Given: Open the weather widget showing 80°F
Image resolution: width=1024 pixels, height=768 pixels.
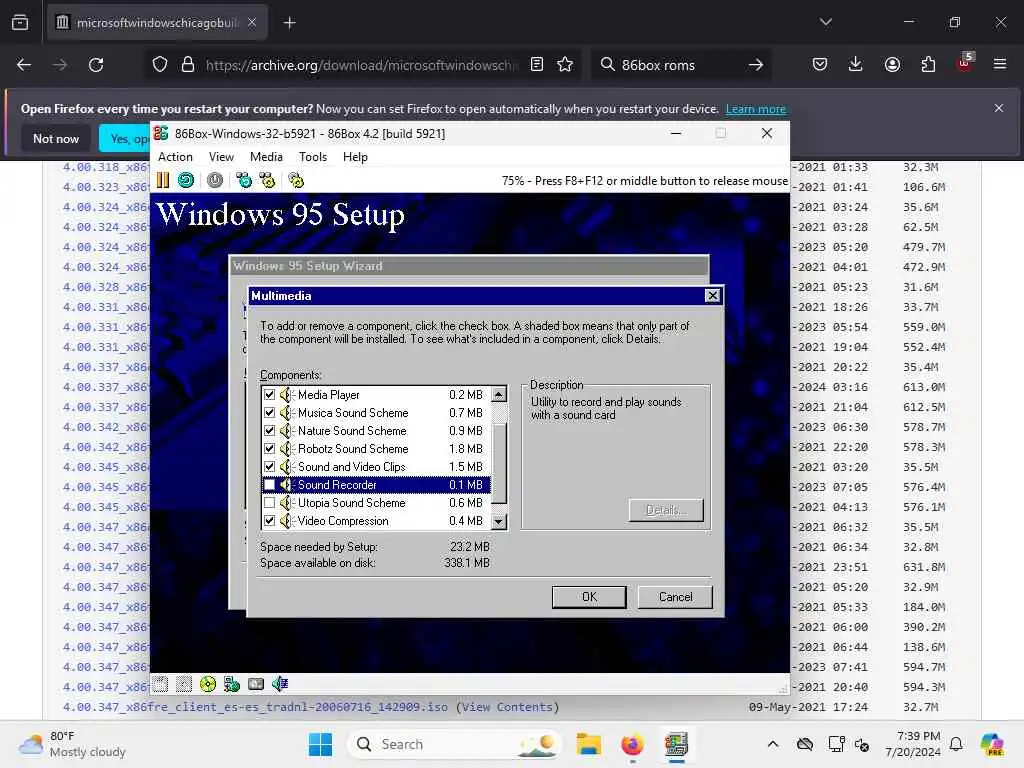Looking at the screenshot, I should point(72,744).
